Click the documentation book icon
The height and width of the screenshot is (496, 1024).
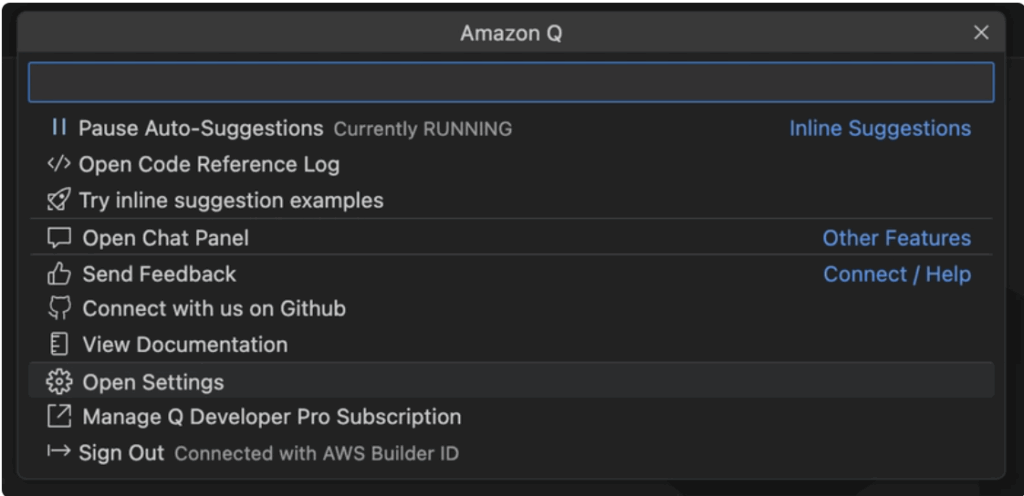pyautogui.click(x=60, y=345)
